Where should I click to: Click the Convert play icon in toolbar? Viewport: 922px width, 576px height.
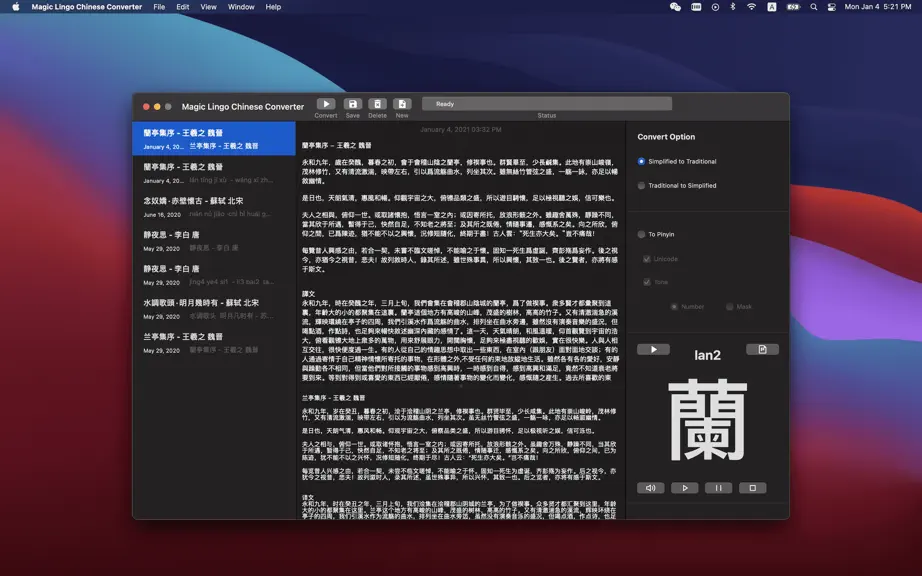(x=326, y=104)
